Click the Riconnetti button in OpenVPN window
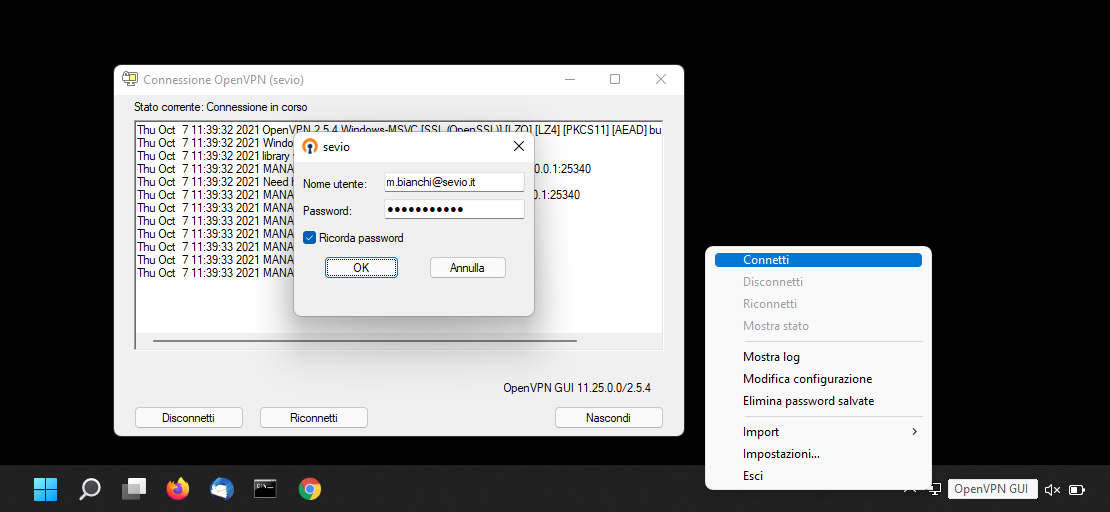The image size is (1110, 512). pyautogui.click(x=314, y=418)
